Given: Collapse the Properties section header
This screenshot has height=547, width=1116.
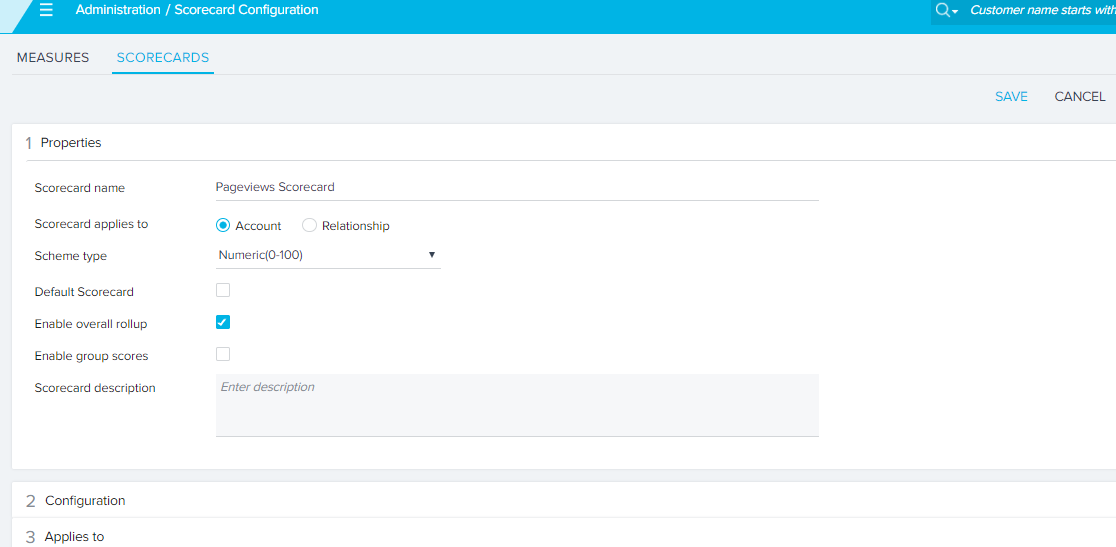Looking at the screenshot, I should pyautogui.click(x=564, y=143).
